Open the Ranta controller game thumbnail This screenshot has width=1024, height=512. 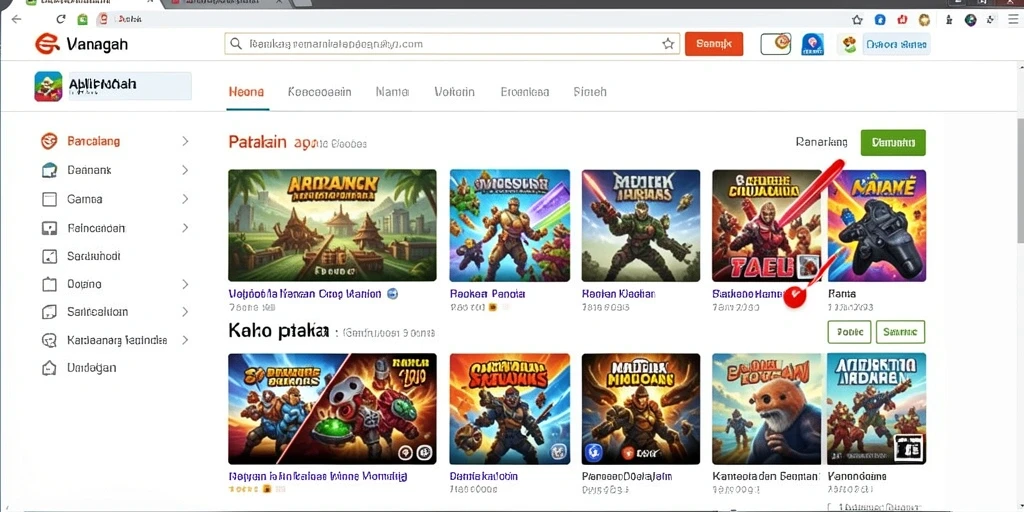point(876,225)
